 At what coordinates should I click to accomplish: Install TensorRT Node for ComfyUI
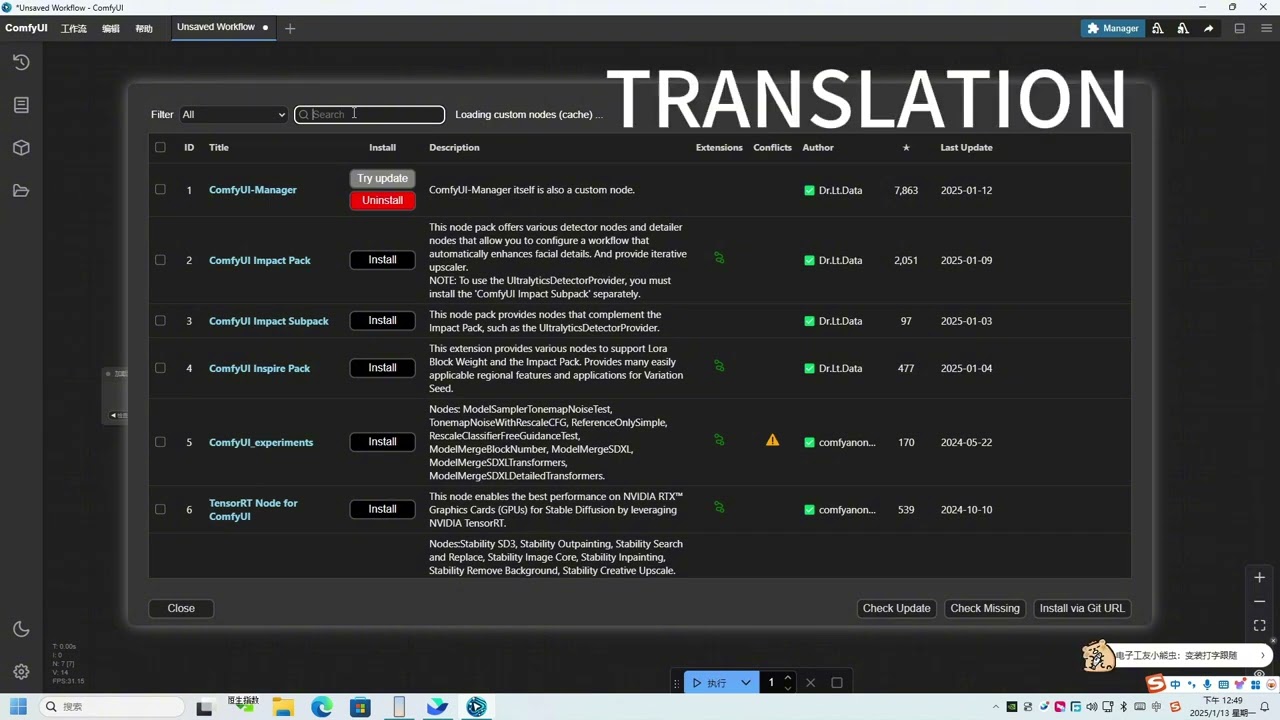(x=382, y=509)
